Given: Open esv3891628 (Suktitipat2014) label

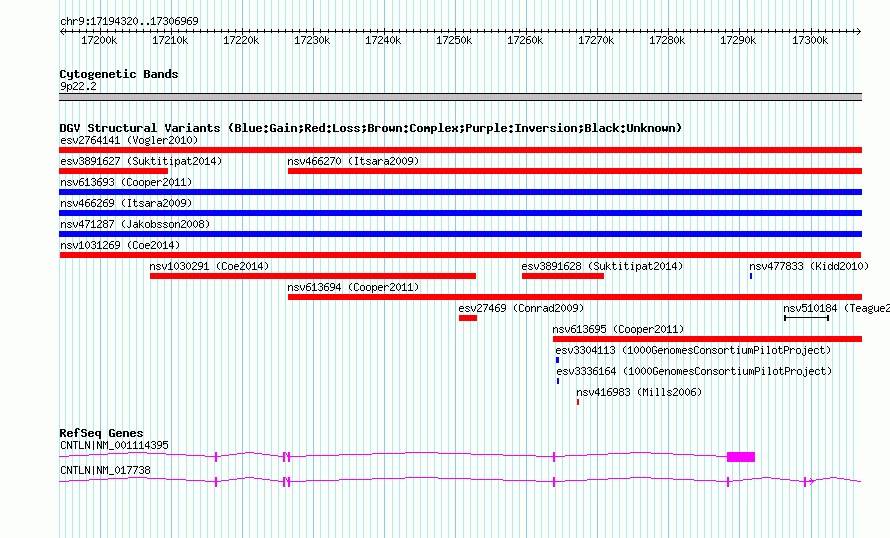Looking at the screenshot, I should (602, 266).
